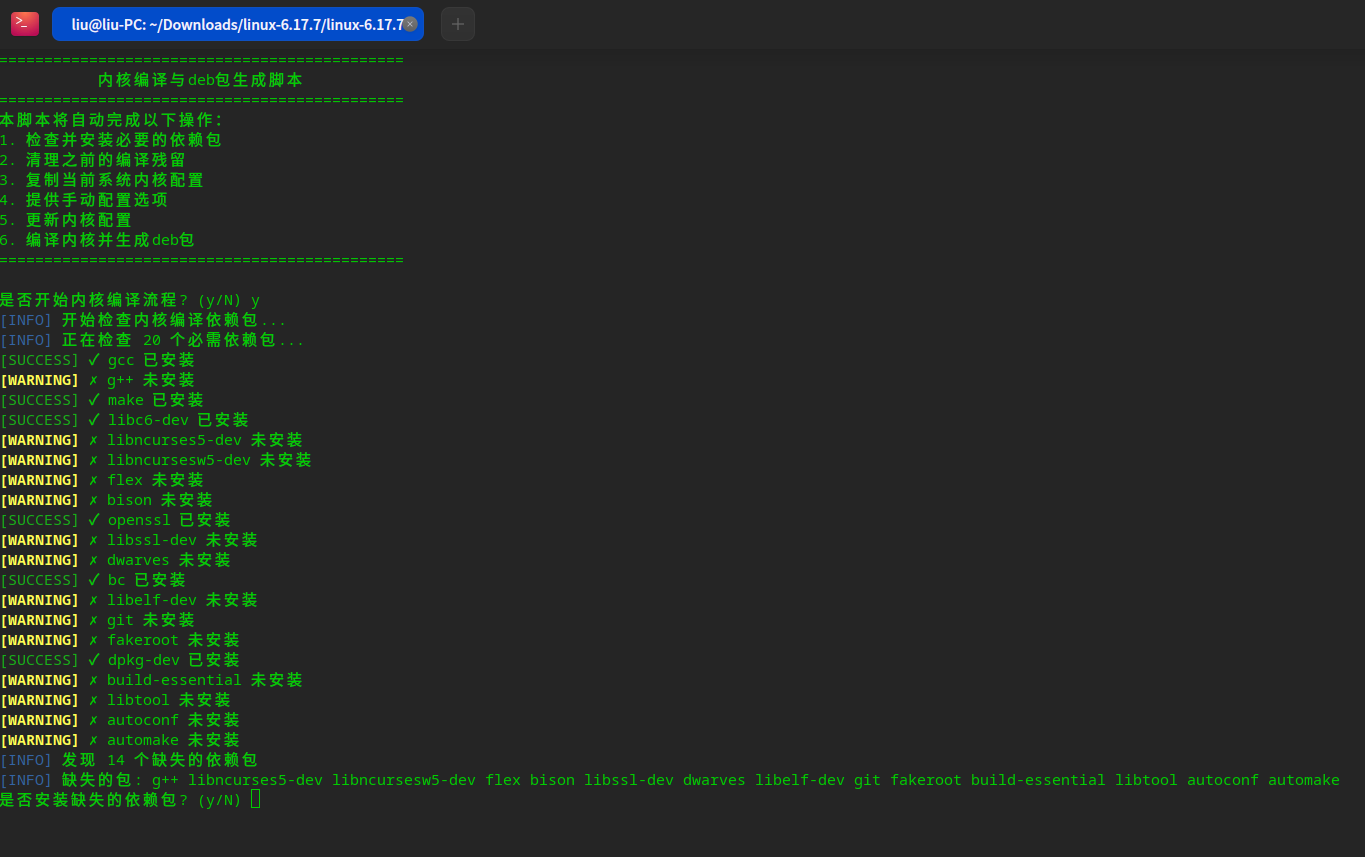This screenshot has height=857, width=1365.
Task: Click the ✗ mark beside automake 未安装
Action: pos(94,740)
